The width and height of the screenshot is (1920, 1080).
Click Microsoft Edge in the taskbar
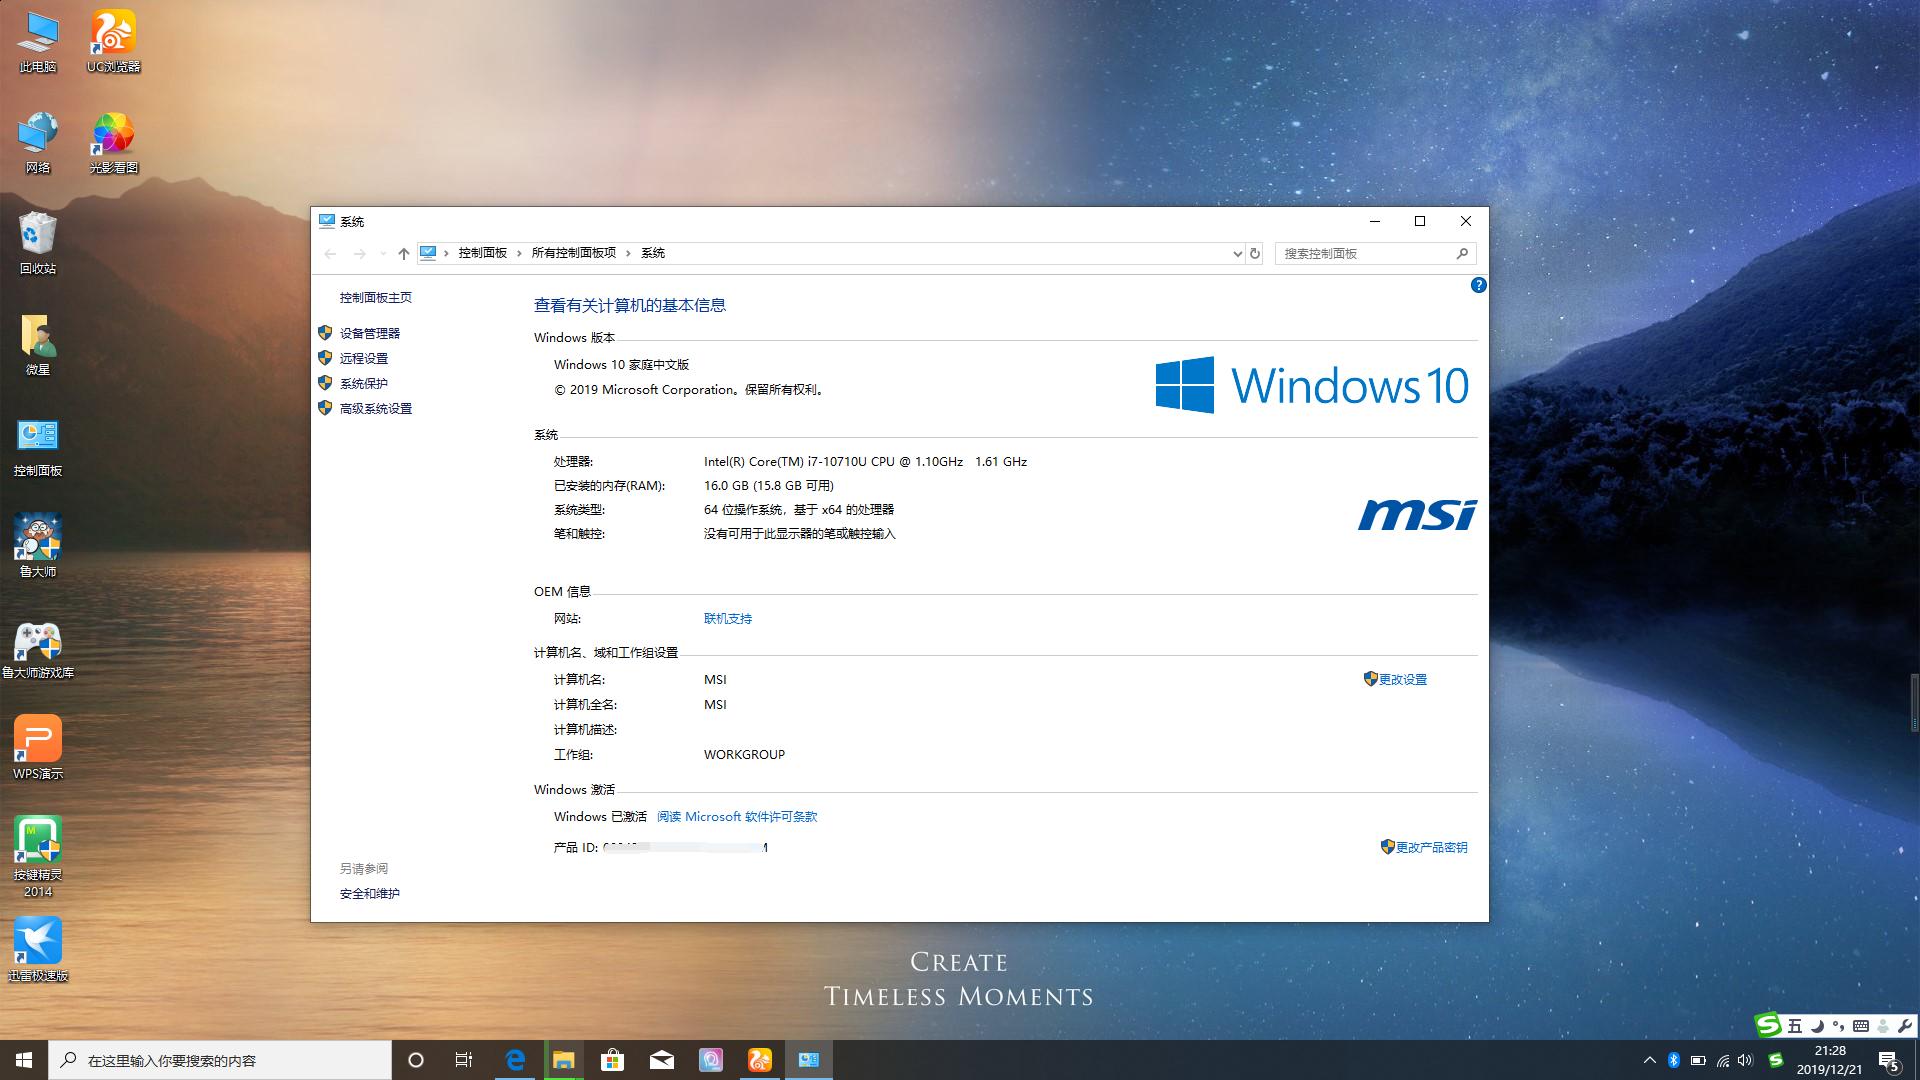(x=515, y=1060)
